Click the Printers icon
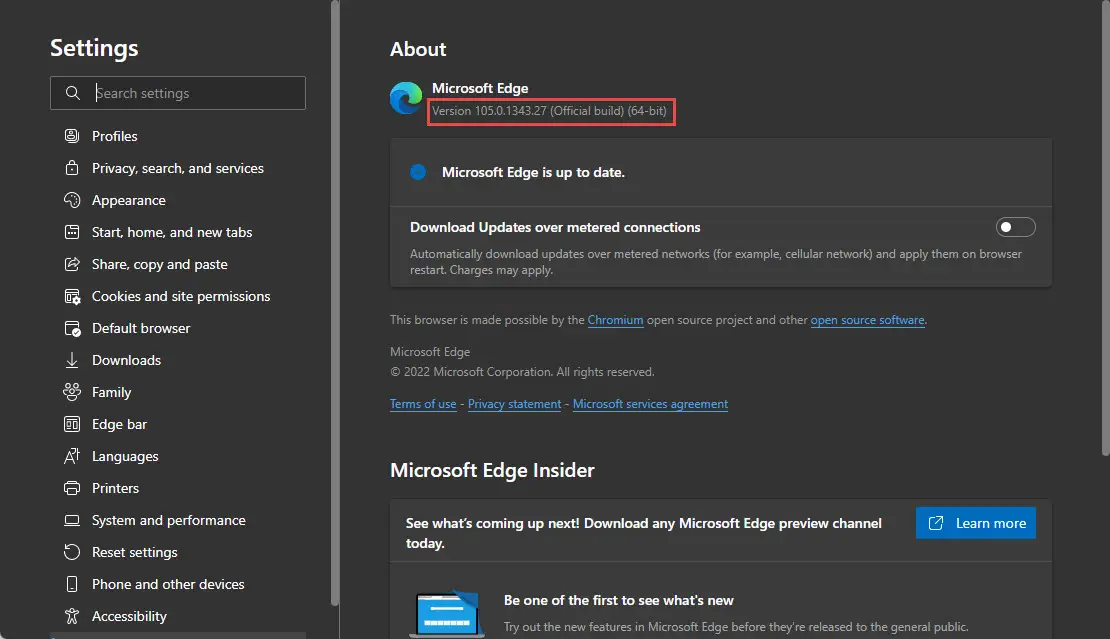This screenshot has height=639, width=1110. pos(72,488)
